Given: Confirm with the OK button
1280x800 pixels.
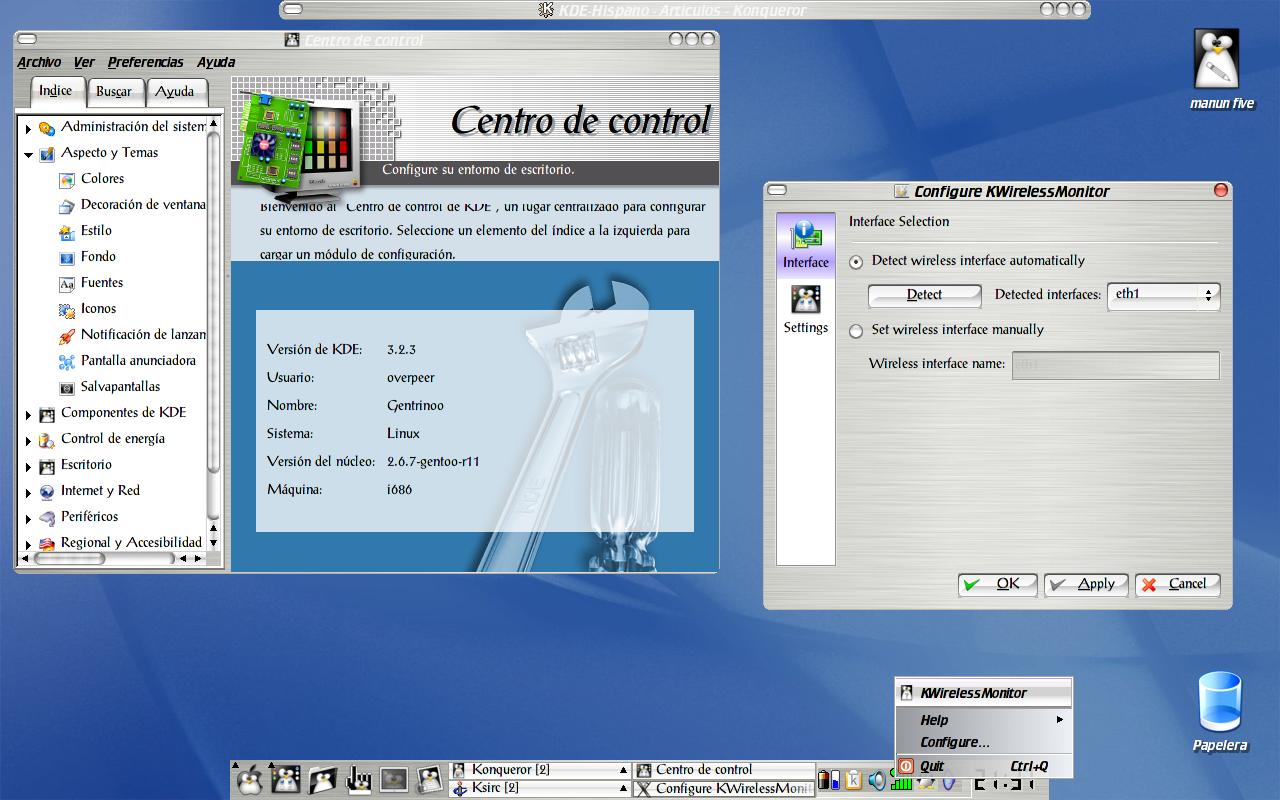Looking at the screenshot, I should [x=998, y=584].
